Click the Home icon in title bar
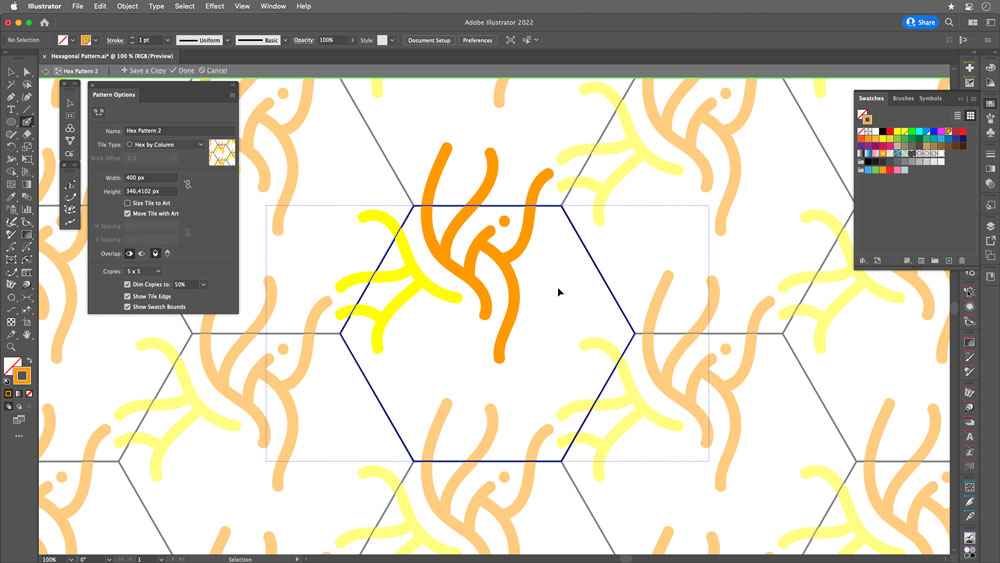1000x563 pixels. pyautogui.click(x=45, y=22)
